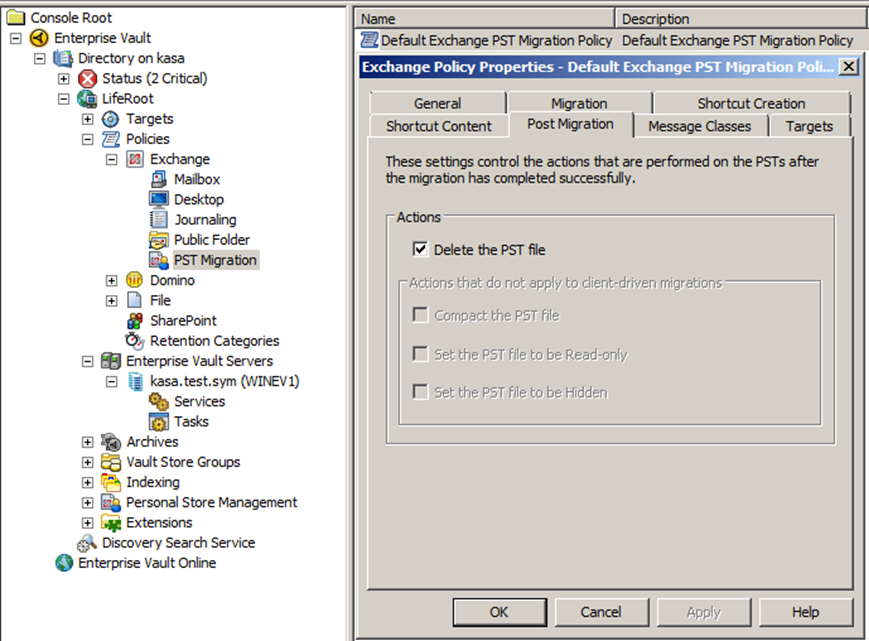
Task: Check Compact the PST file
Action: (x=420, y=315)
